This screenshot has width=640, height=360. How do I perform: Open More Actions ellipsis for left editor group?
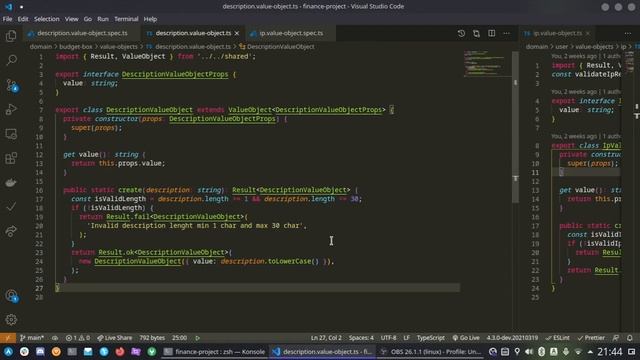(507, 33)
